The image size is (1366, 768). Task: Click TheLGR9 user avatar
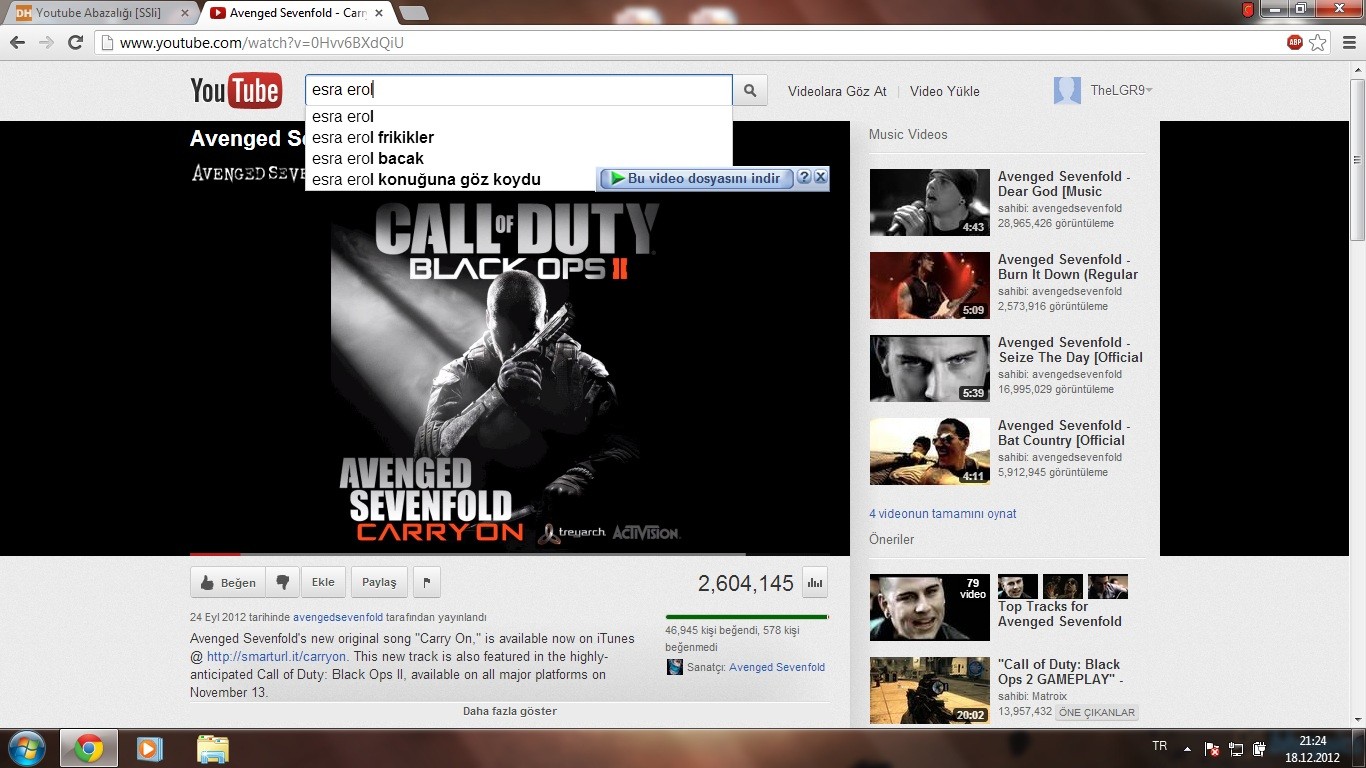pos(1067,90)
